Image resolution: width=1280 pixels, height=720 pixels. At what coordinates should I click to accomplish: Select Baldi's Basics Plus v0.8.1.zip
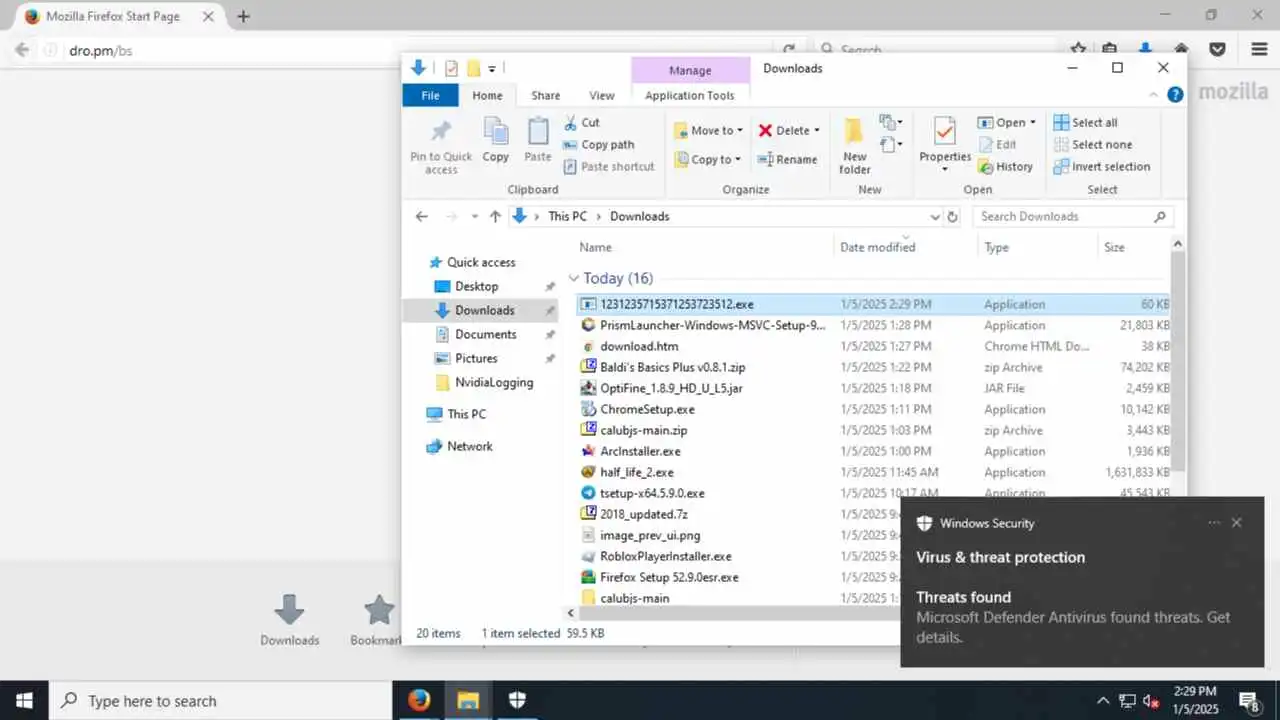872,367
